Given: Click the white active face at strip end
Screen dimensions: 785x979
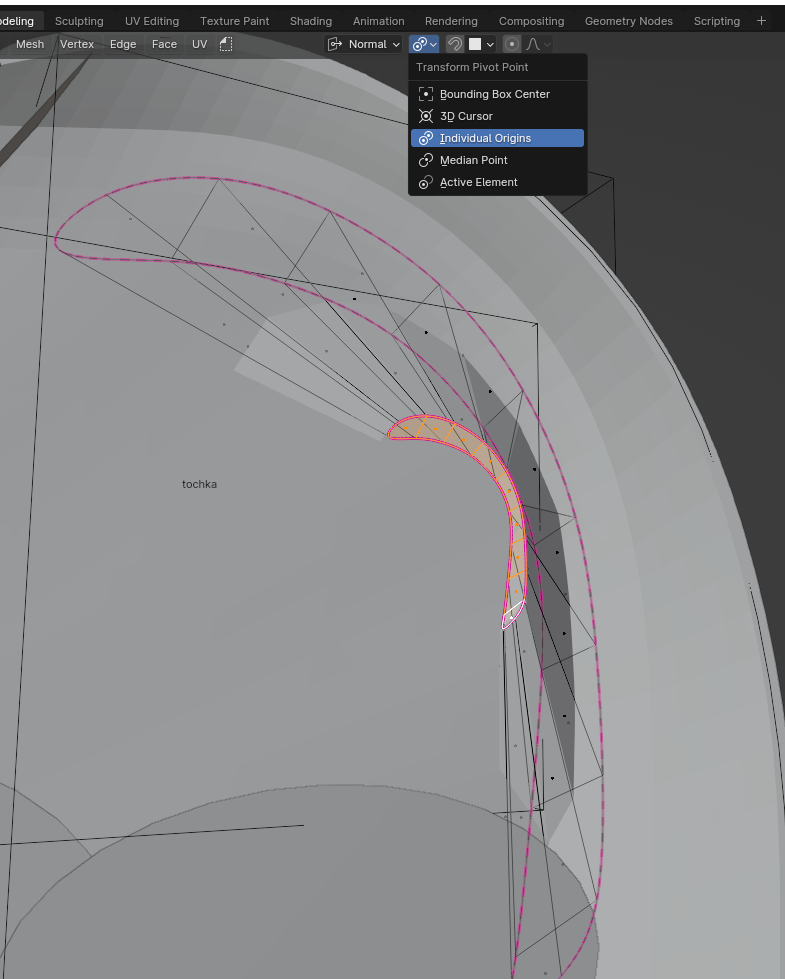Looking at the screenshot, I should coord(513,615).
